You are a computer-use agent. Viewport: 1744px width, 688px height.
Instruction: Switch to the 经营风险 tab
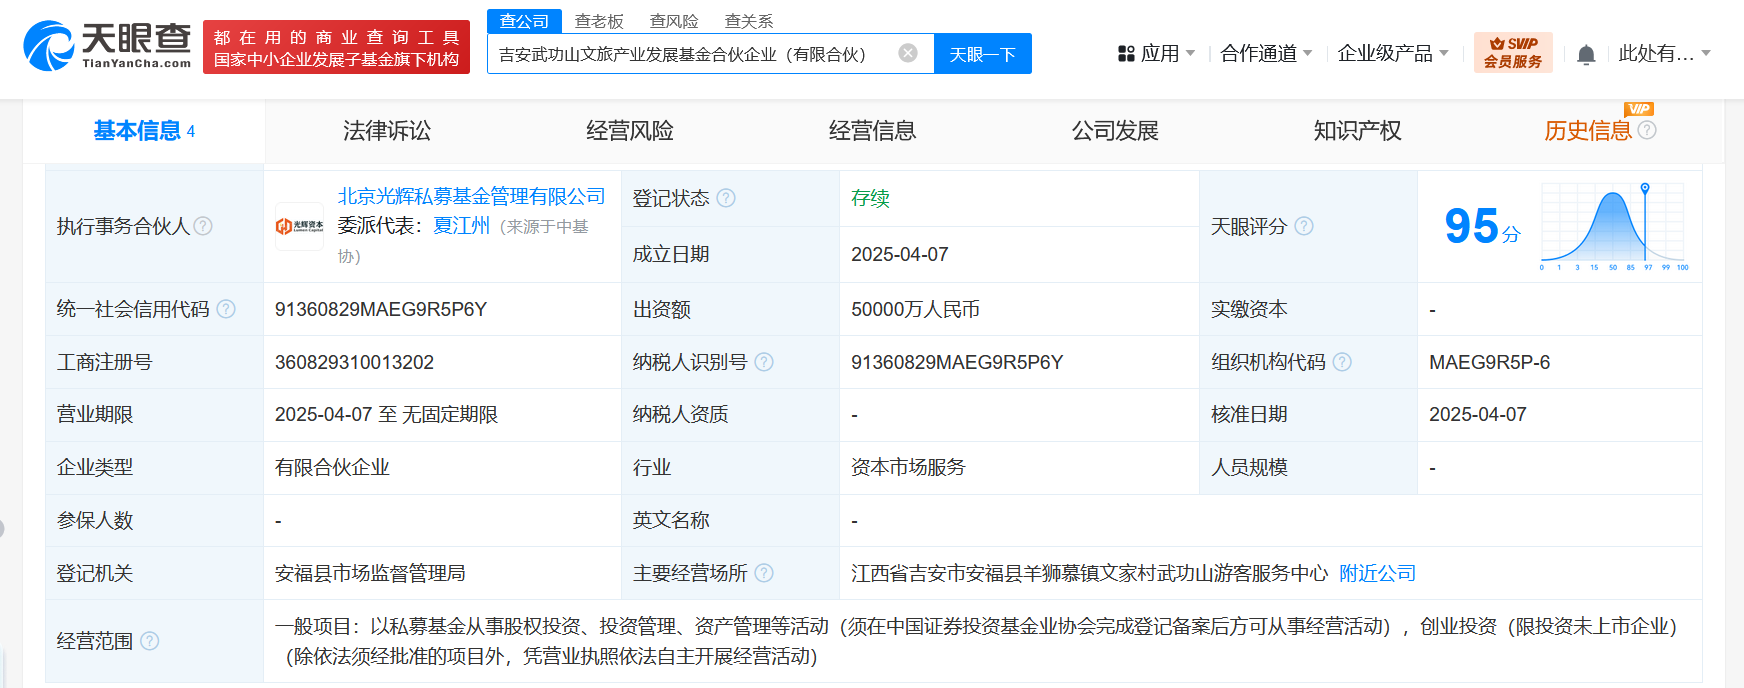click(x=630, y=131)
